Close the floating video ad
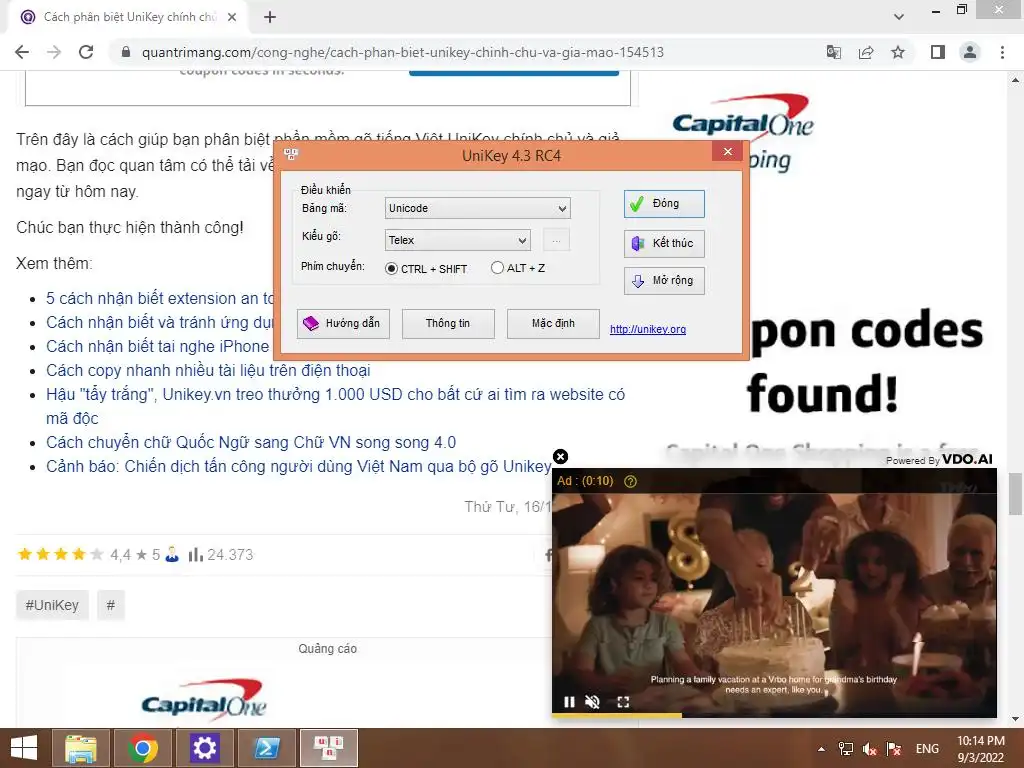The width and height of the screenshot is (1024, 768). tap(560, 456)
